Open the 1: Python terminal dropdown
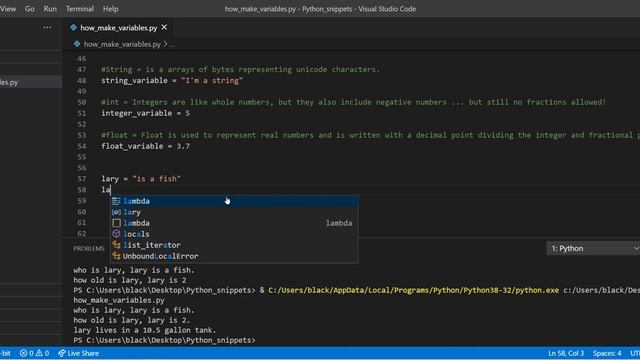The width and height of the screenshot is (640, 360). pyautogui.click(x=593, y=248)
